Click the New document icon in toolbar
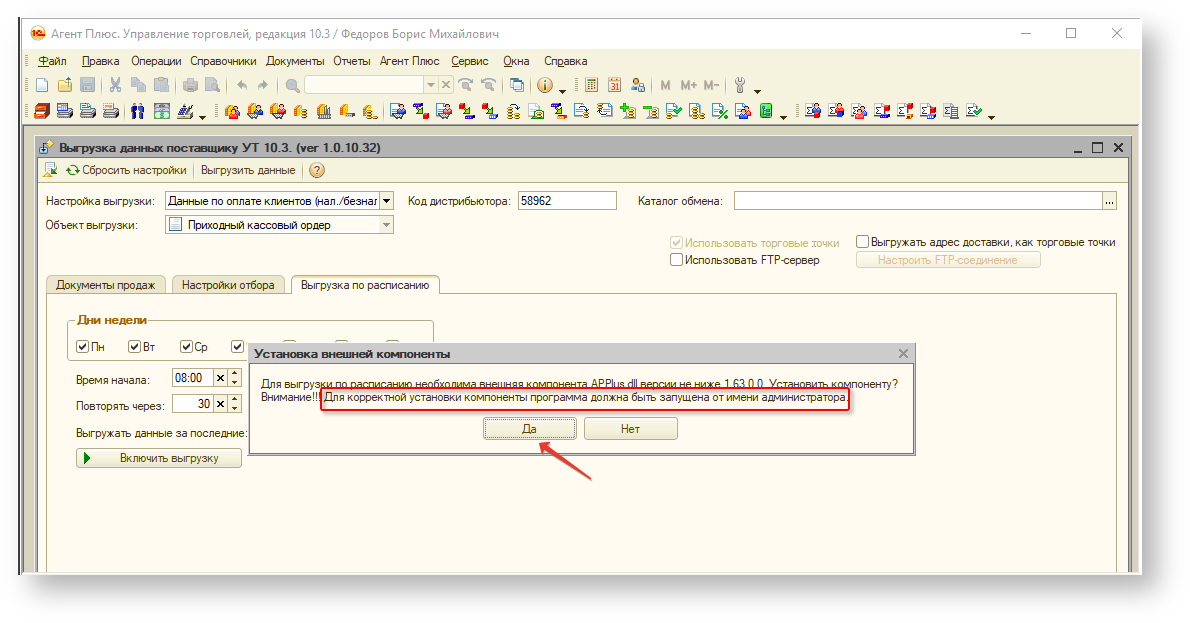Screen dimensions: 1190x623 point(42,85)
